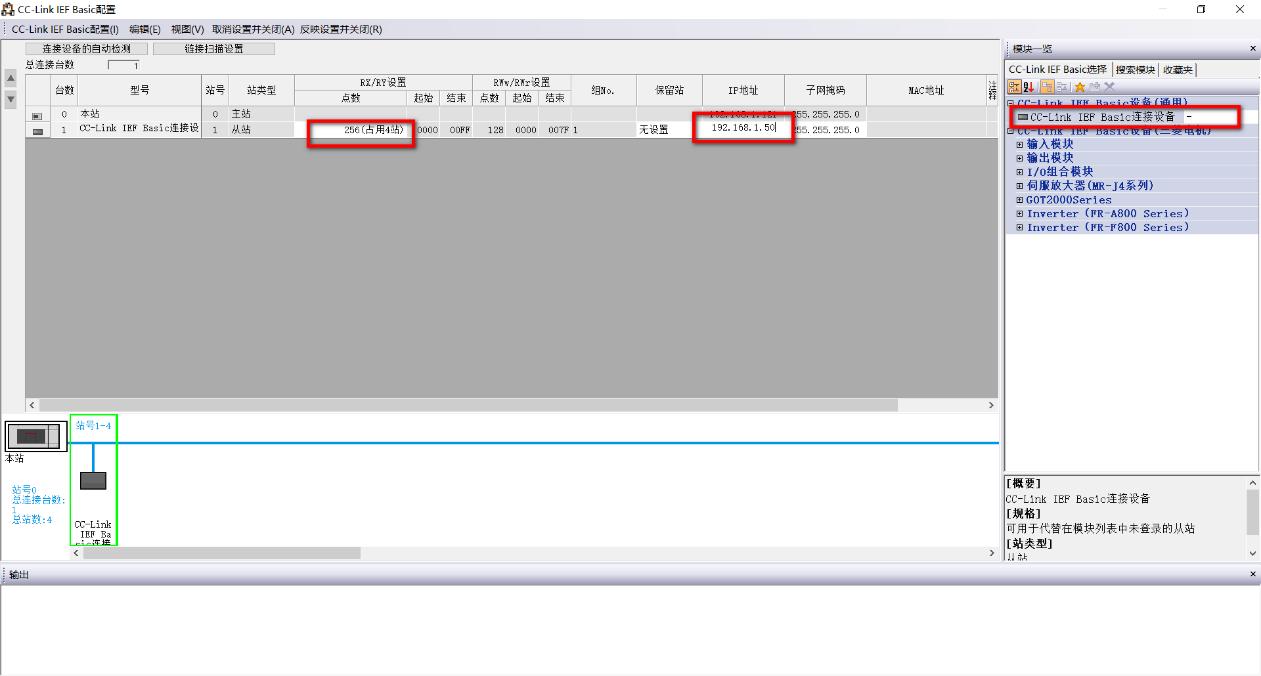Click the 保留站 column header
The width and height of the screenshot is (1261, 676).
coord(669,90)
